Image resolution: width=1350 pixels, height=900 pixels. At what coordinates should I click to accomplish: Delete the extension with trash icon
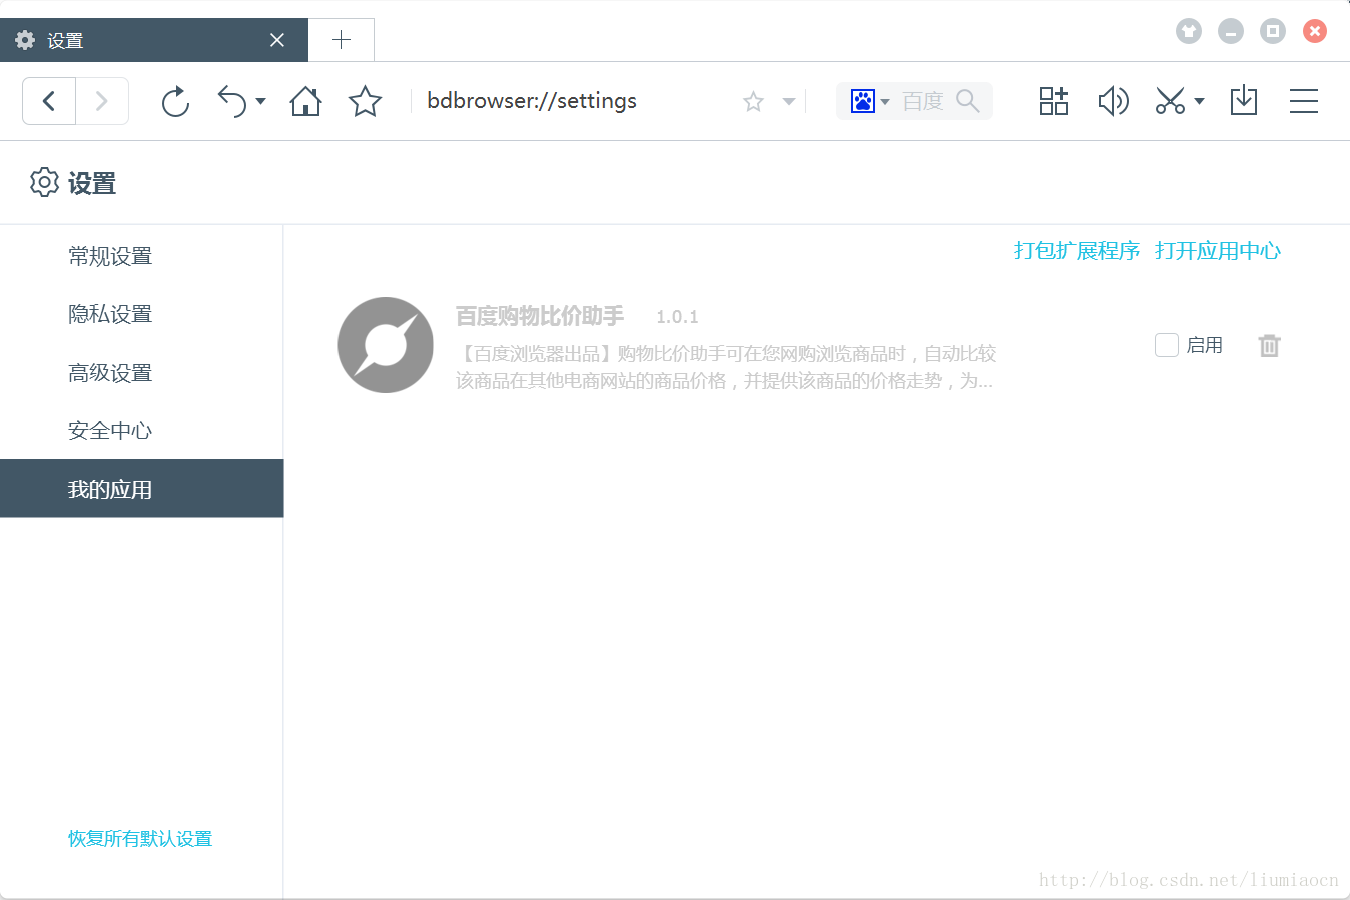pos(1269,346)
